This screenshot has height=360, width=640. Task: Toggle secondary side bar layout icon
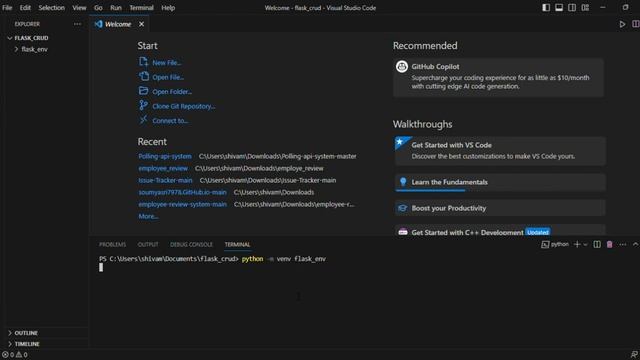[572, 8]
